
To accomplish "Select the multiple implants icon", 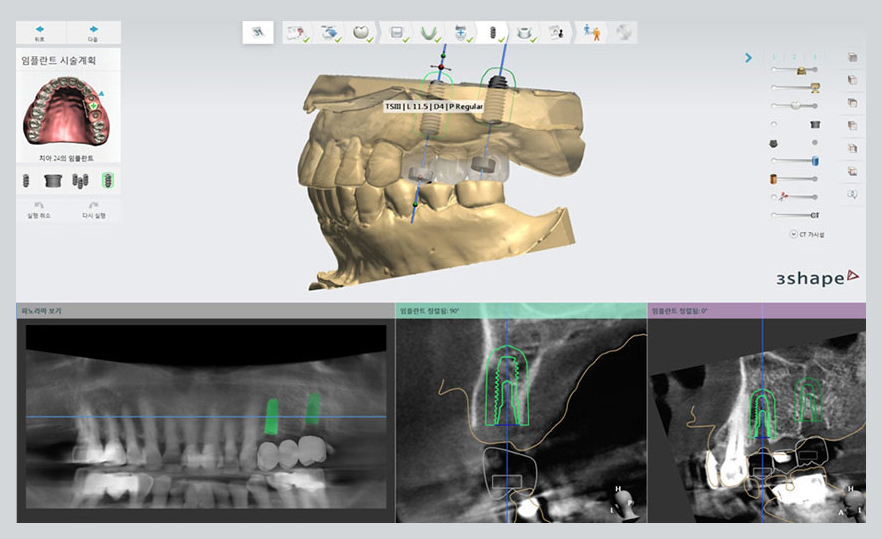I will point(80,181).
